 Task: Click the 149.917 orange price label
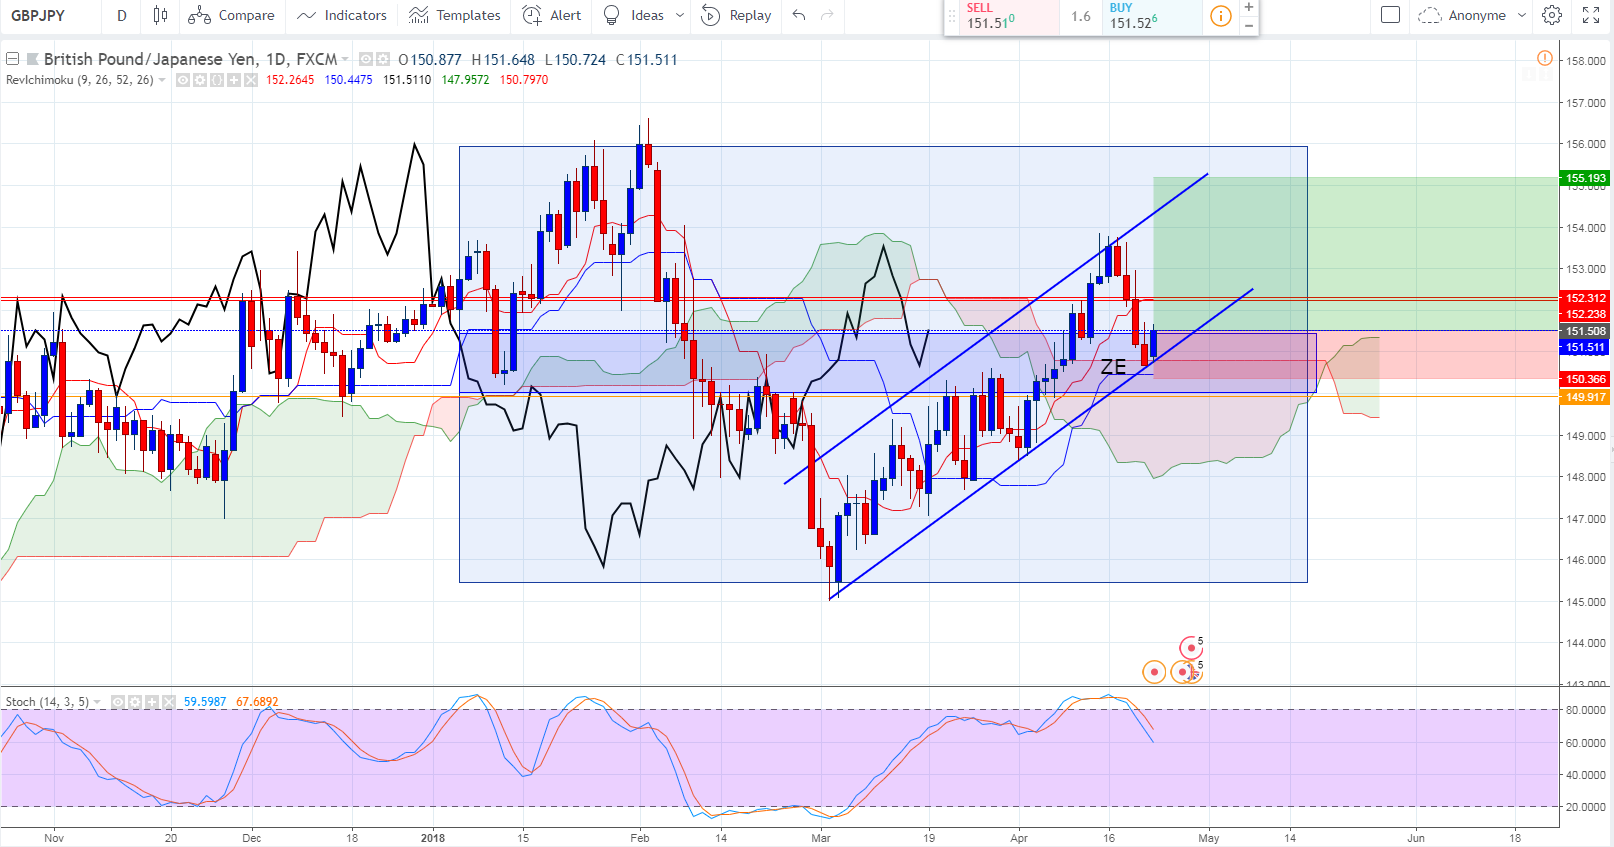click(1585, 397)
